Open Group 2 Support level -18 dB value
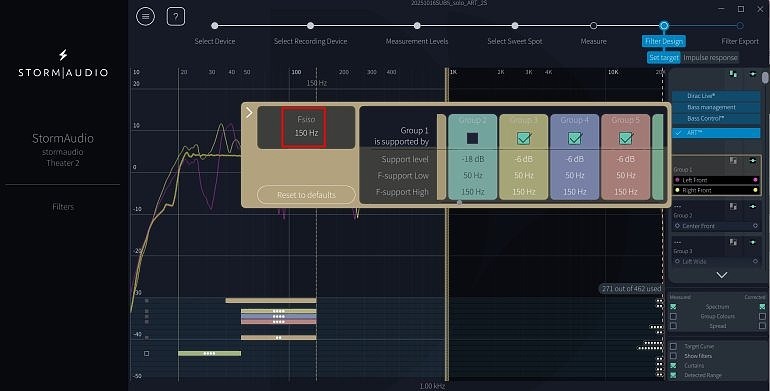The width and height of the screenshot is (770, 391). pos(473,159)
